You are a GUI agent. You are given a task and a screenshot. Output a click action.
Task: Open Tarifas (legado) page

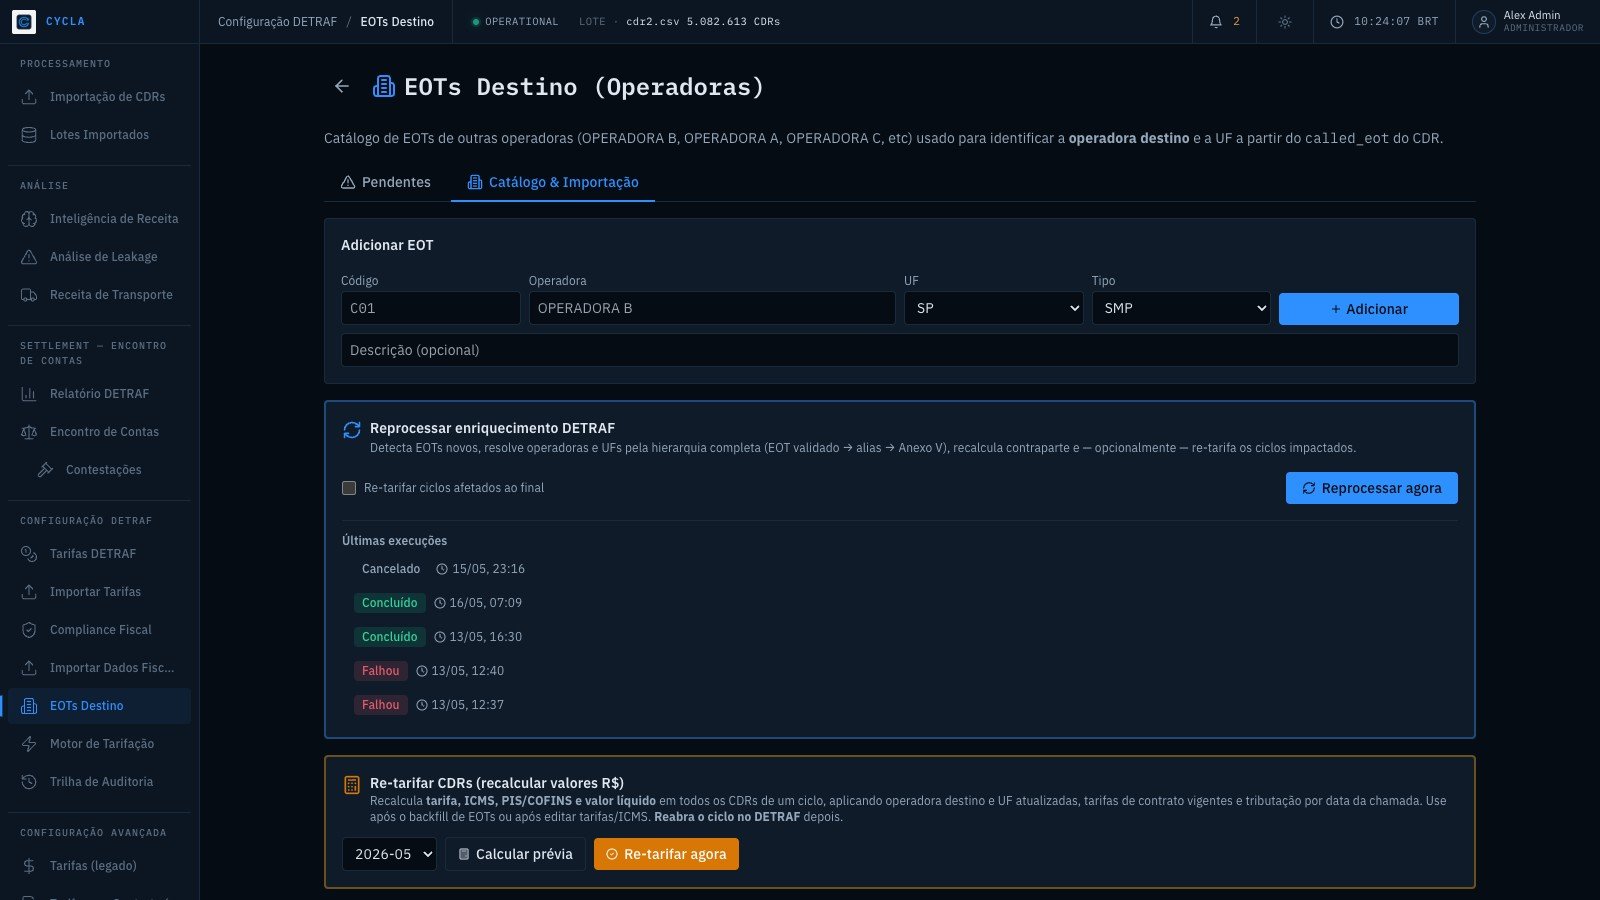(99, 866)
